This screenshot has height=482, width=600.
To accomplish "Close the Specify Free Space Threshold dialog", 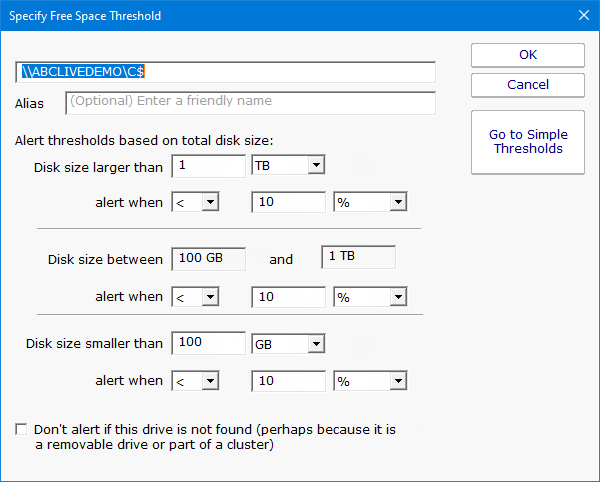I will 584,16.
